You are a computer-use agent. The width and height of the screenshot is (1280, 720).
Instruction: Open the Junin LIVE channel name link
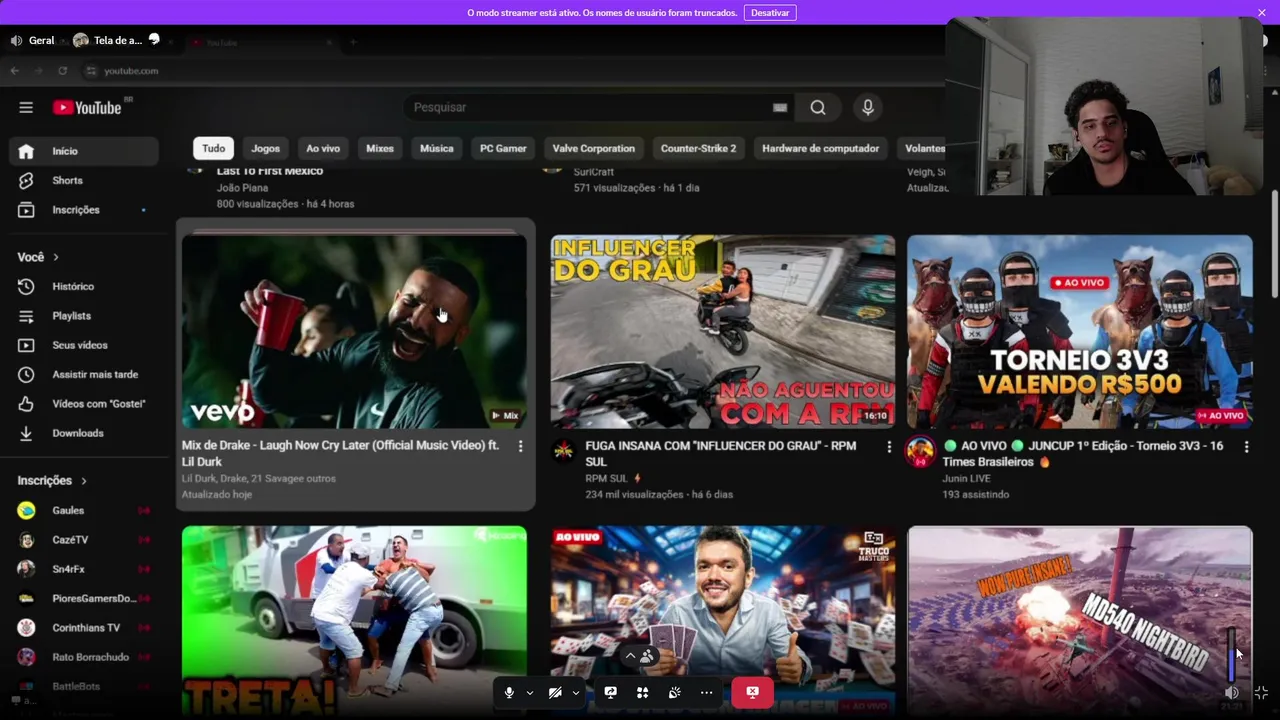969,478
